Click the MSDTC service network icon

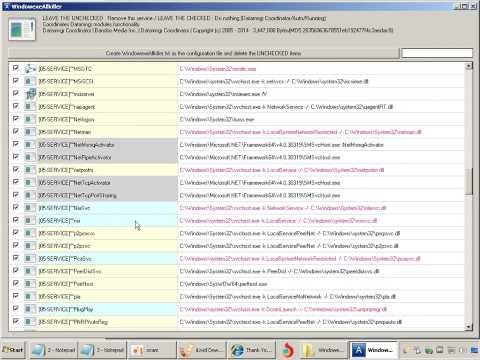coord(30,69)
